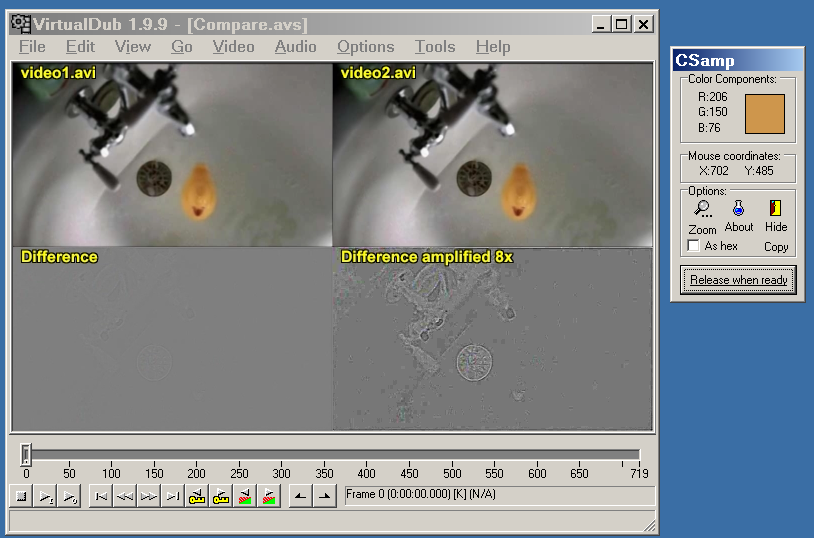Click the sampled orange color swatch
Image resolution: width=814 pixels, height=538 pixels.
pyautogui.click(x=765, y=114)
